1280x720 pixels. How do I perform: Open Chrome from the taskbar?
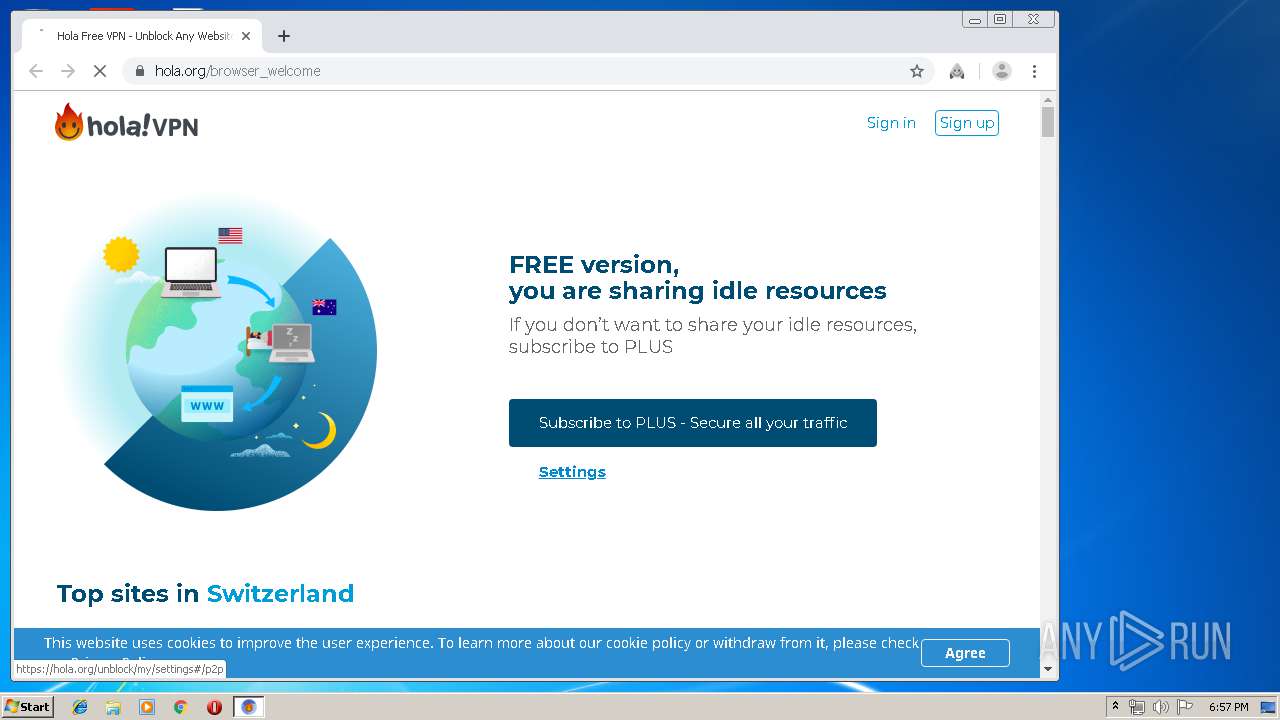click(x=180, y=707)
